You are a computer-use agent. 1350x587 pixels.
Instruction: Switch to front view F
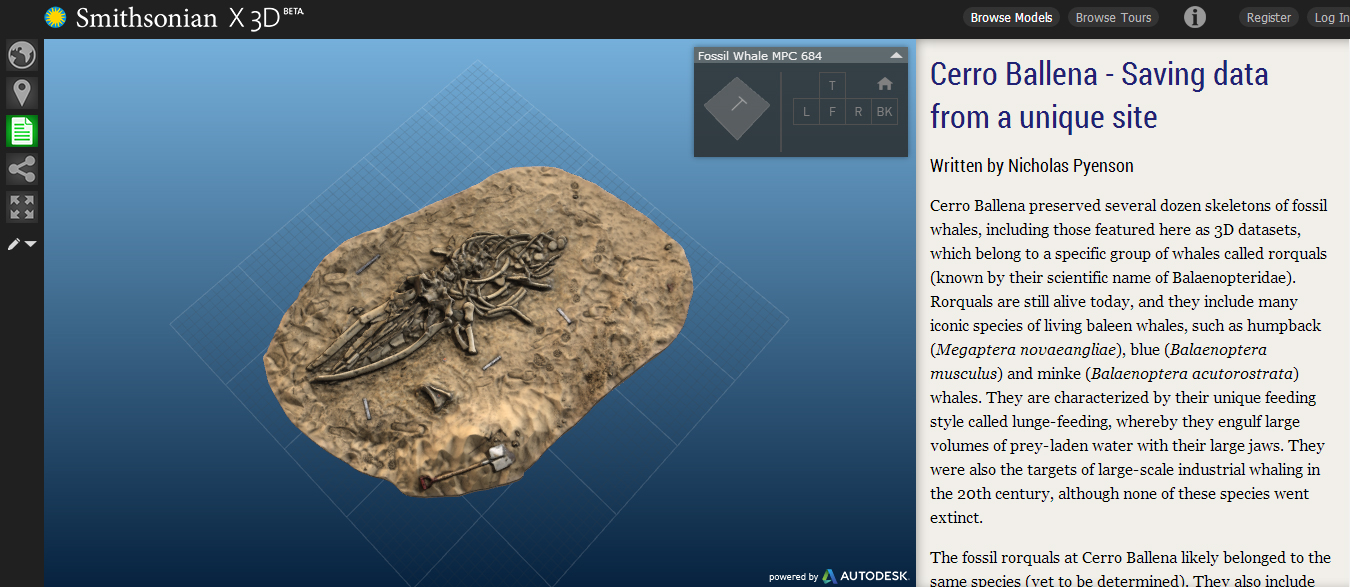832,112
